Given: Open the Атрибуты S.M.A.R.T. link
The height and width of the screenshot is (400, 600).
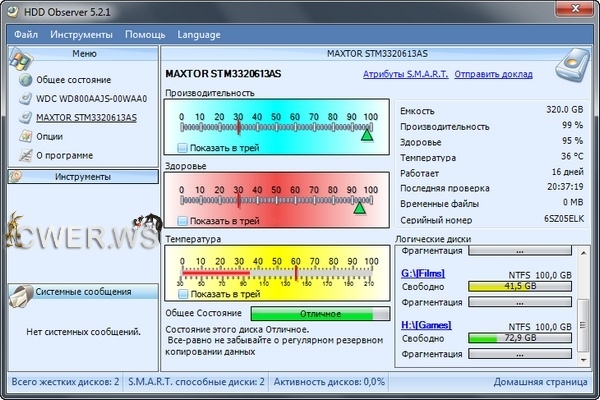Looking at the screenshot, I should (x=405, y=74).
